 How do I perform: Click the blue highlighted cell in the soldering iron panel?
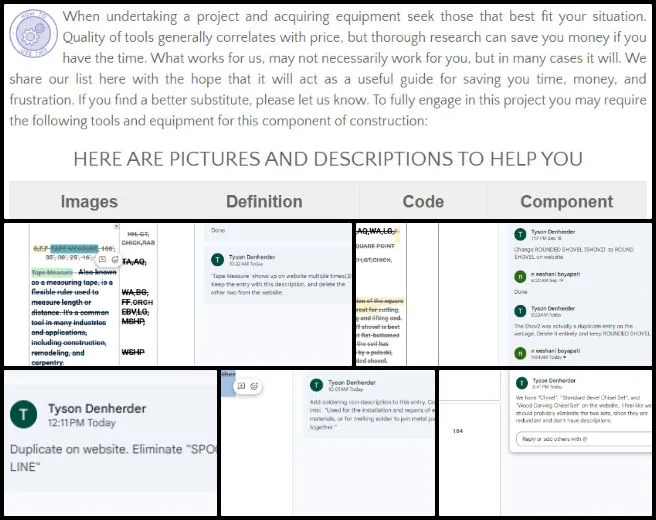[228, 384]
